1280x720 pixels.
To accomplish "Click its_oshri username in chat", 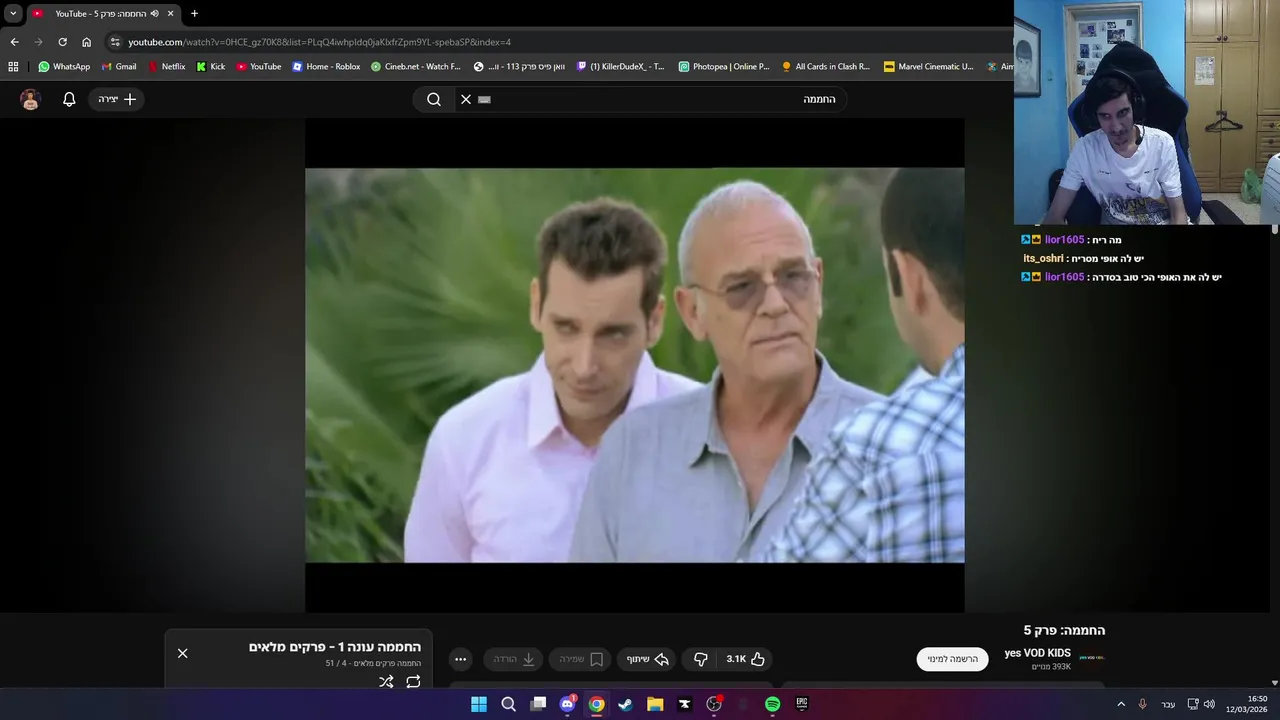I will point(1043,258).
